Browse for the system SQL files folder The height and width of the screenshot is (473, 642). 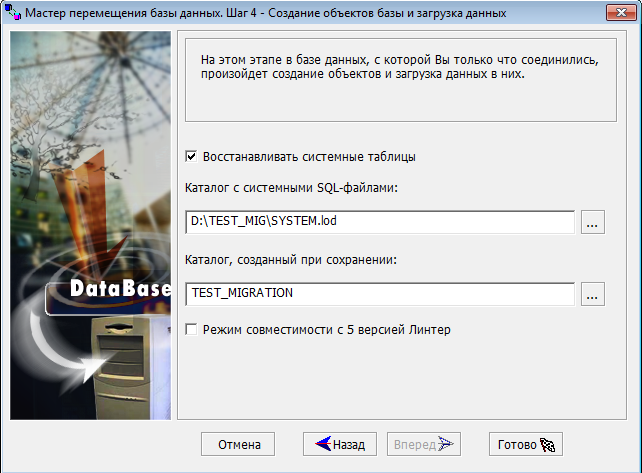tap(593, 223)
